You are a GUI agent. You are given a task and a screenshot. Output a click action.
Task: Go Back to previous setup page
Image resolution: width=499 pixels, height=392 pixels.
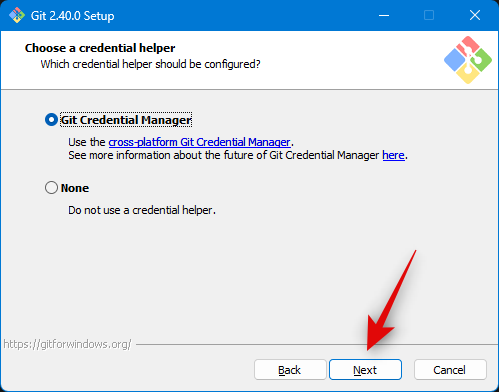pyautogui.click(x=290, y=370)
